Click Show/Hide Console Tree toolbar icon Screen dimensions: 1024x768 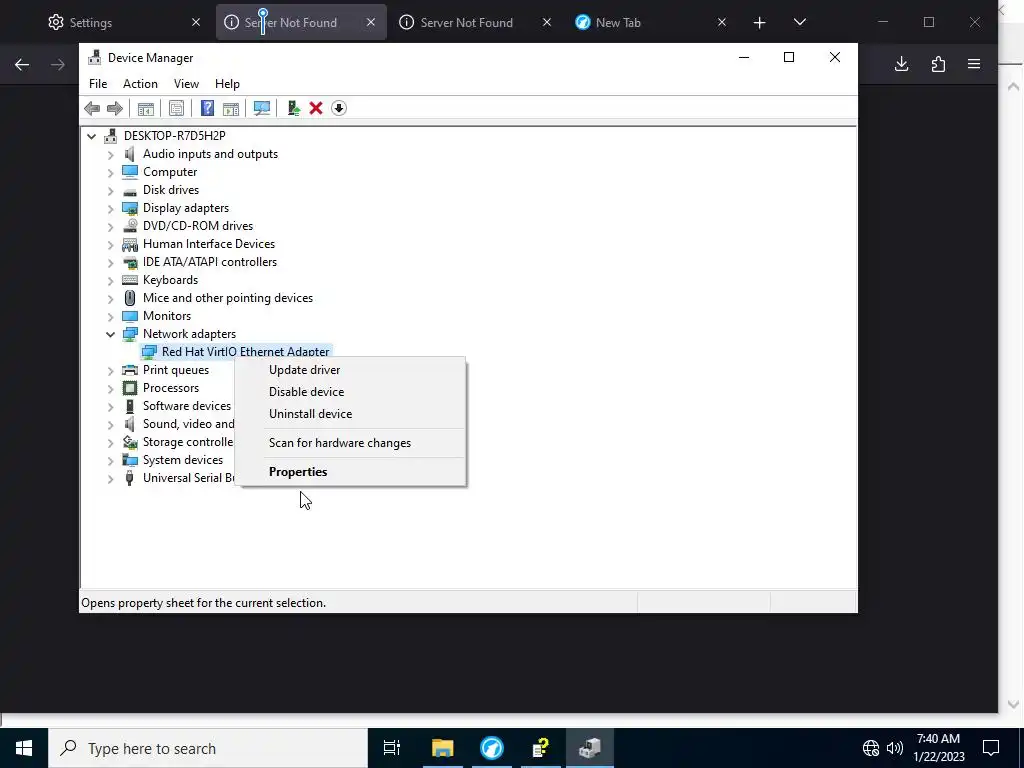click(146, 108)
